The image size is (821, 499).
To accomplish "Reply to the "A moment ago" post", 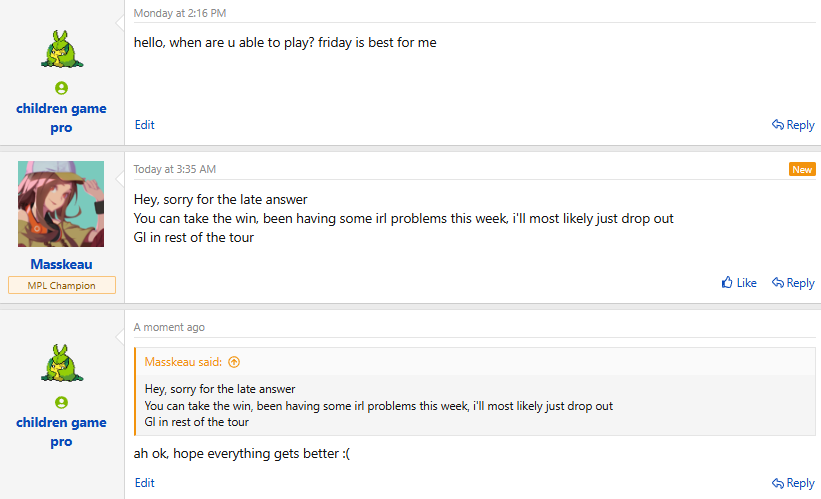I will [x=793, y=483].
